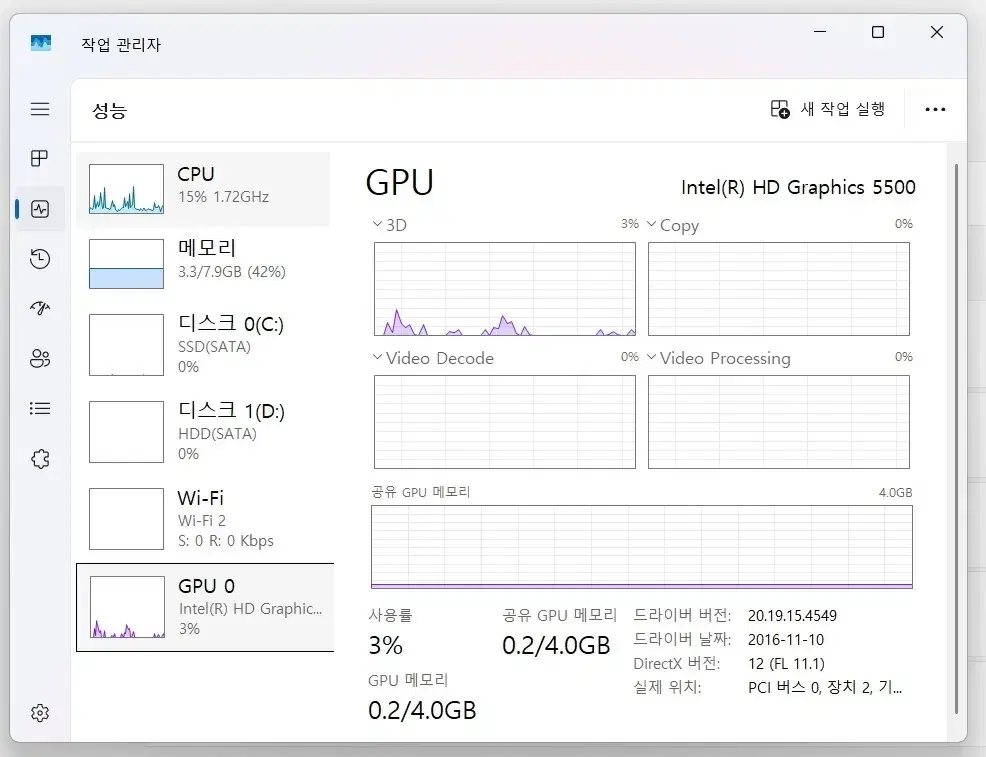Click the 3.3/7.9GB (42%) memory reading
986x757 pixels.
232,272
